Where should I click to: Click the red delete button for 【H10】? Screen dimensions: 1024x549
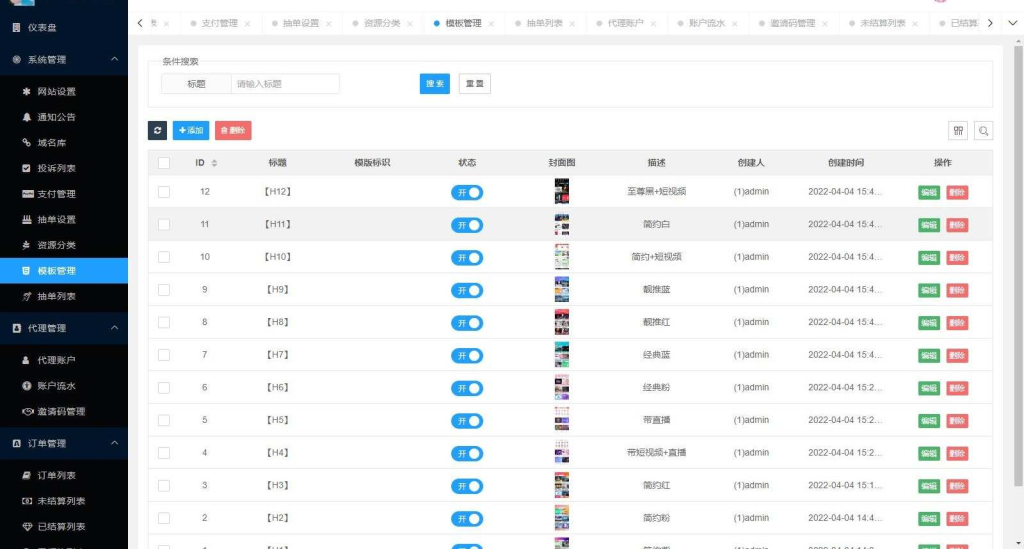click(957, 258)
